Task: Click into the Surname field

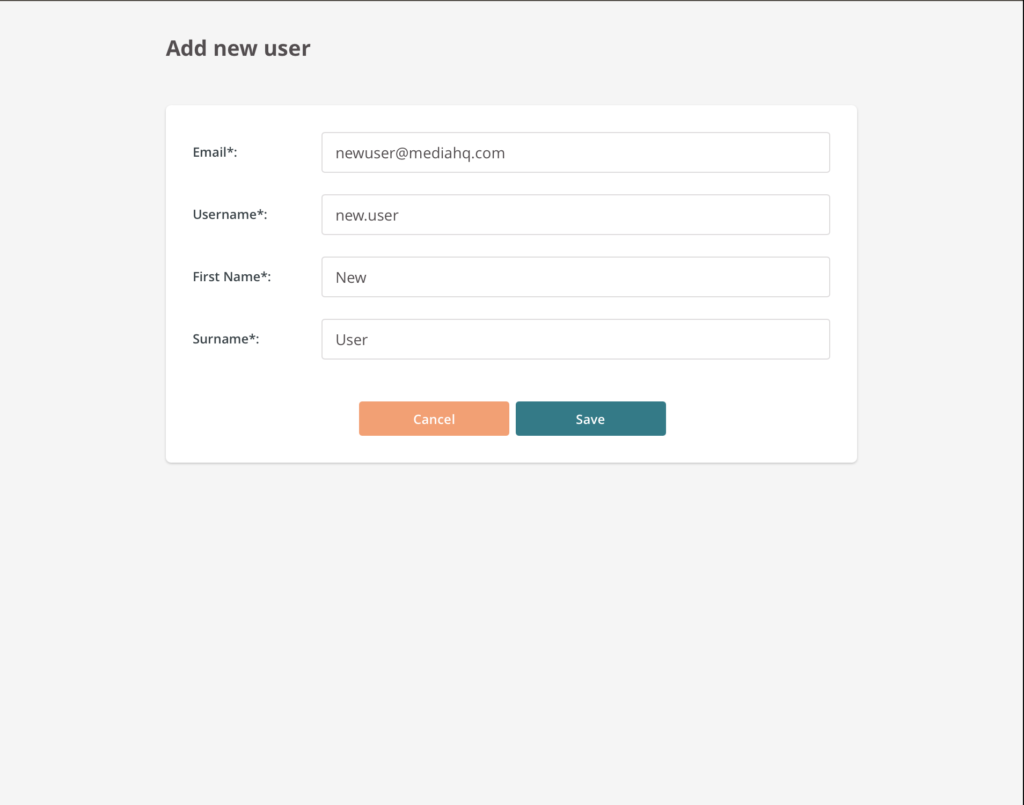Action: 575,339
